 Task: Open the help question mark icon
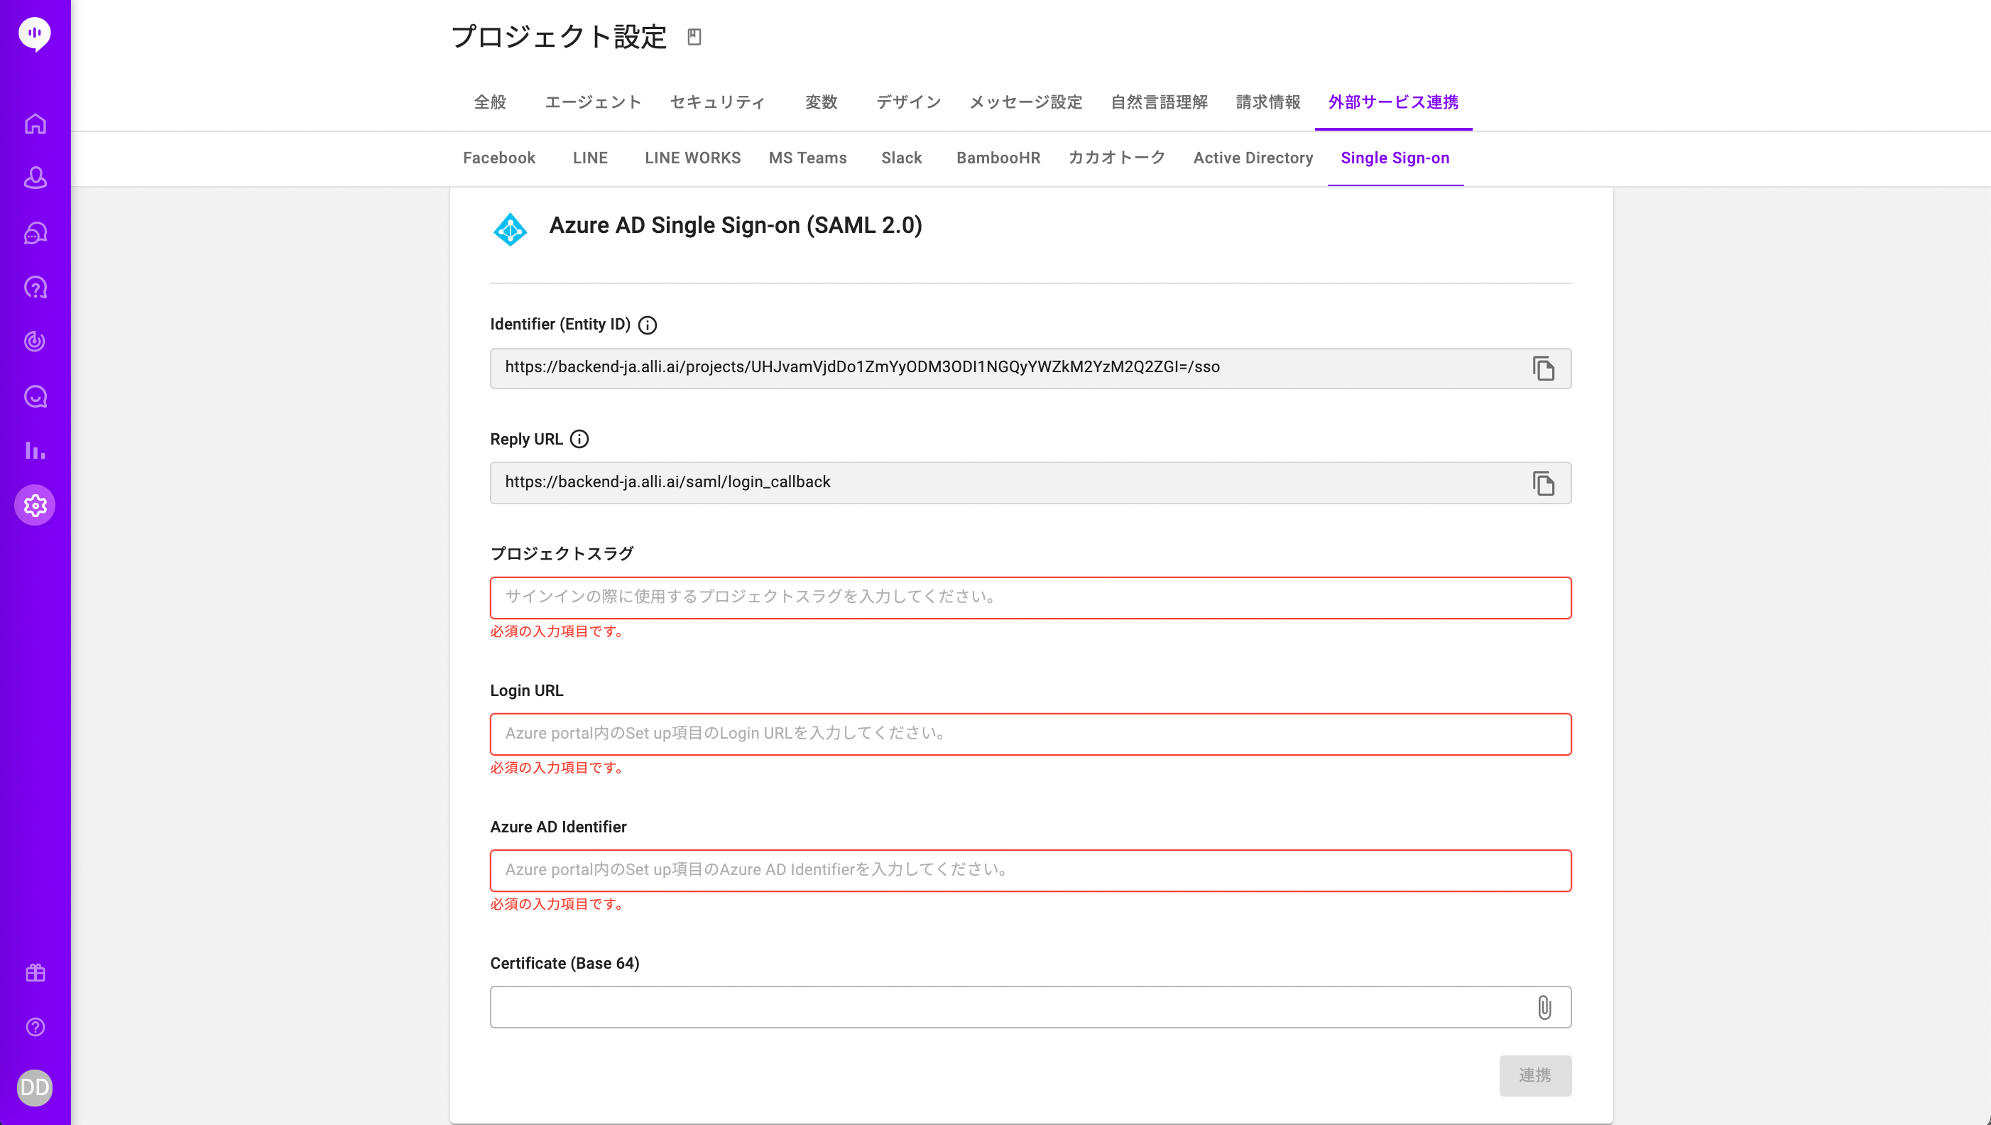pos(35,1027)
